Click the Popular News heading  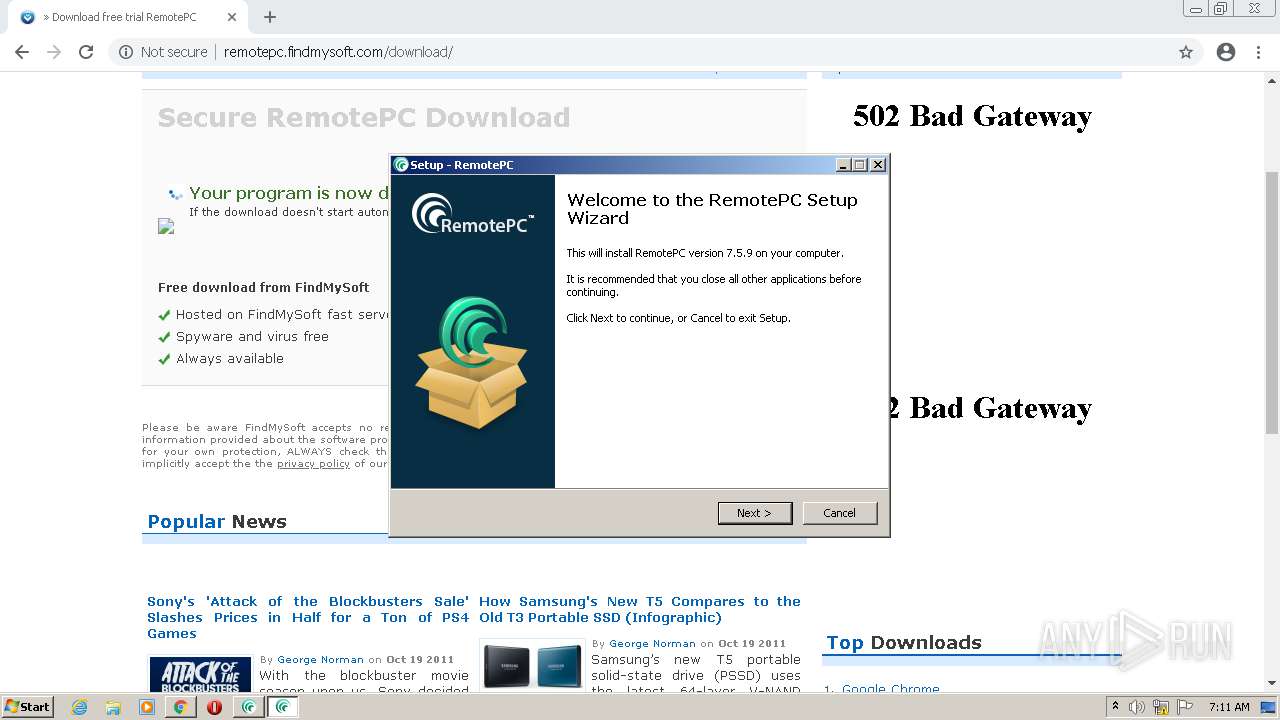[217, 521]
